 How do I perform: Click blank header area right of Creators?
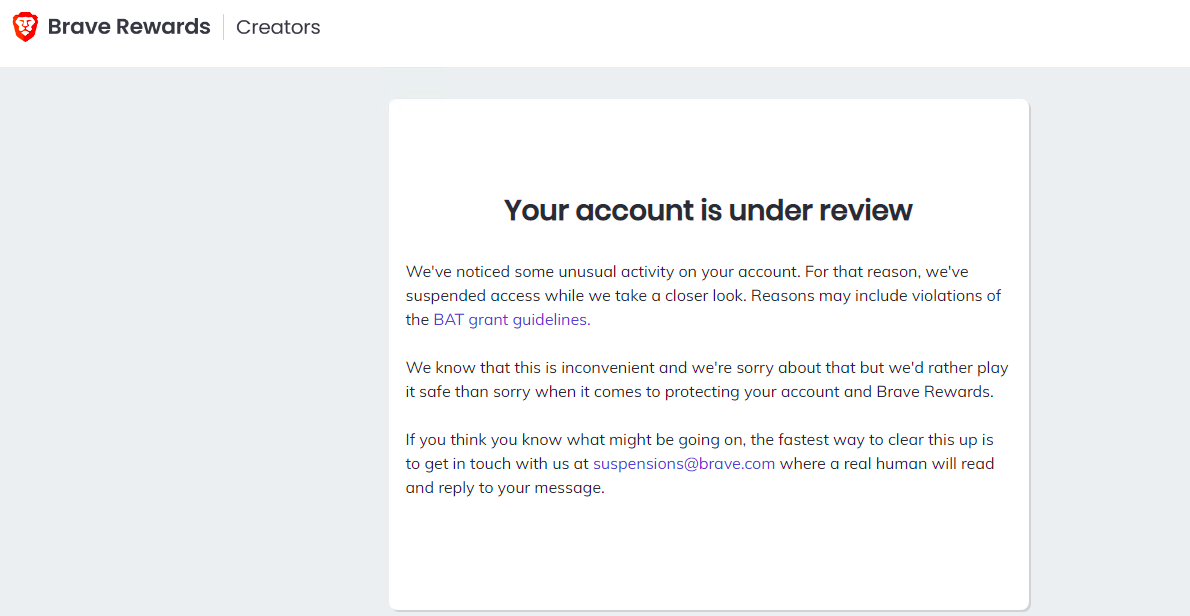pyautogui.click(x=750, y=30)
